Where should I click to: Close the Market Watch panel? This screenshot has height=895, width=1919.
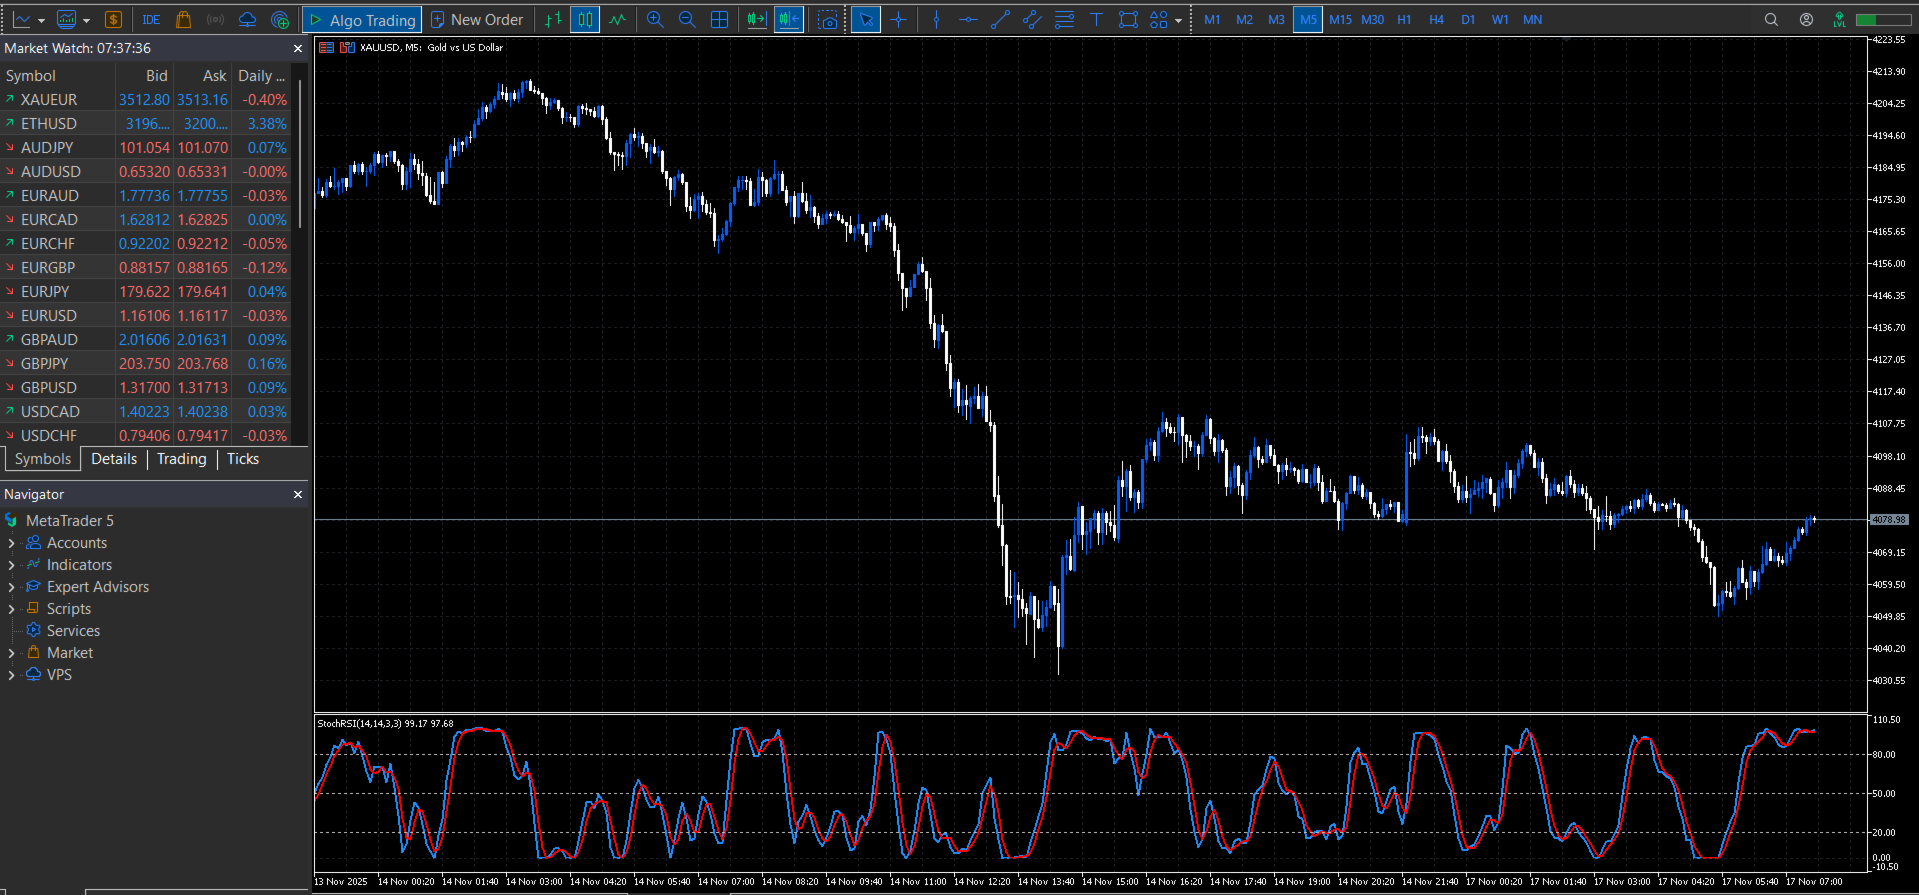(x=297, y=48)
